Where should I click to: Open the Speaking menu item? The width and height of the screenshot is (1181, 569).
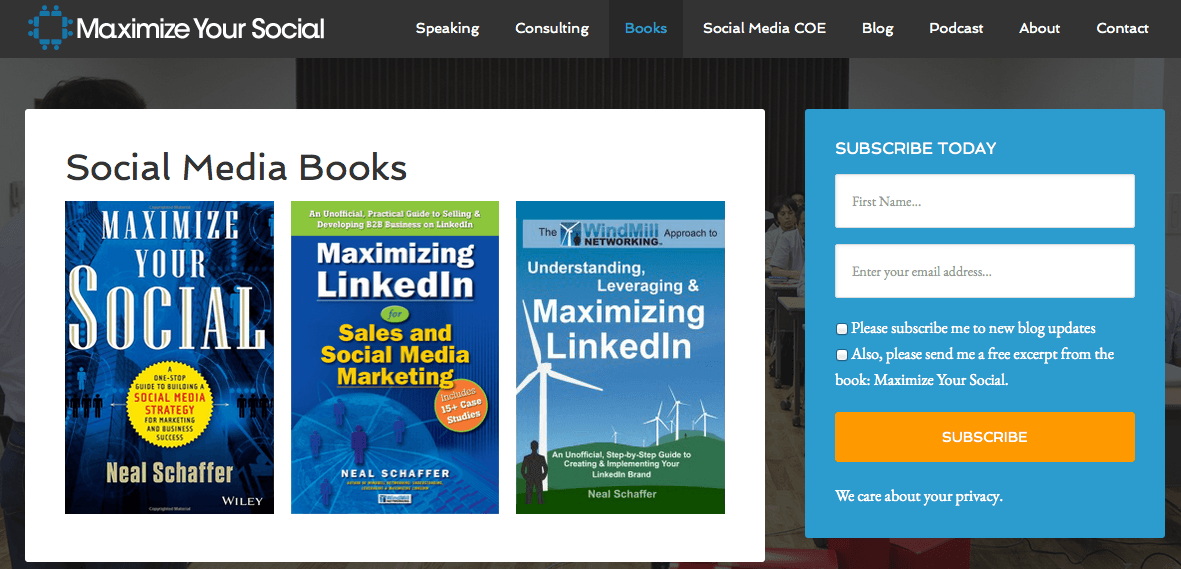tap(447, 29)
